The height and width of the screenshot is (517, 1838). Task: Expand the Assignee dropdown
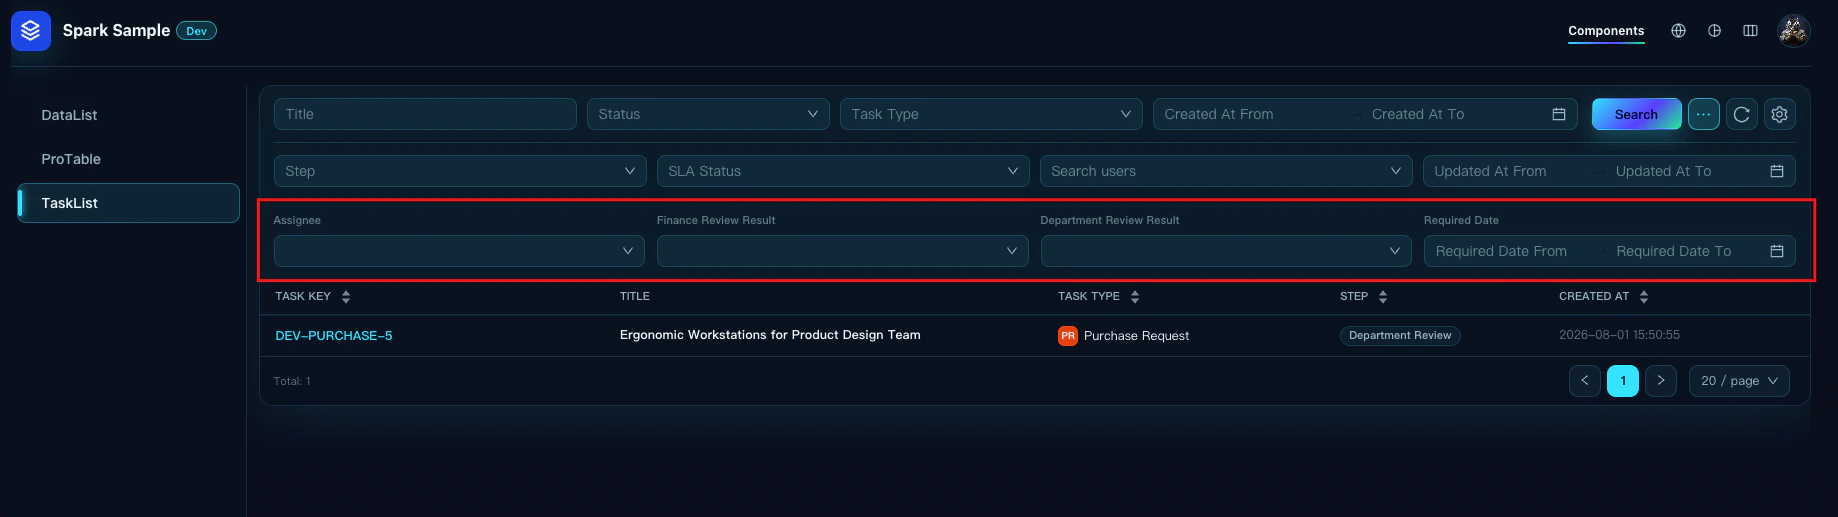(459, 251)
